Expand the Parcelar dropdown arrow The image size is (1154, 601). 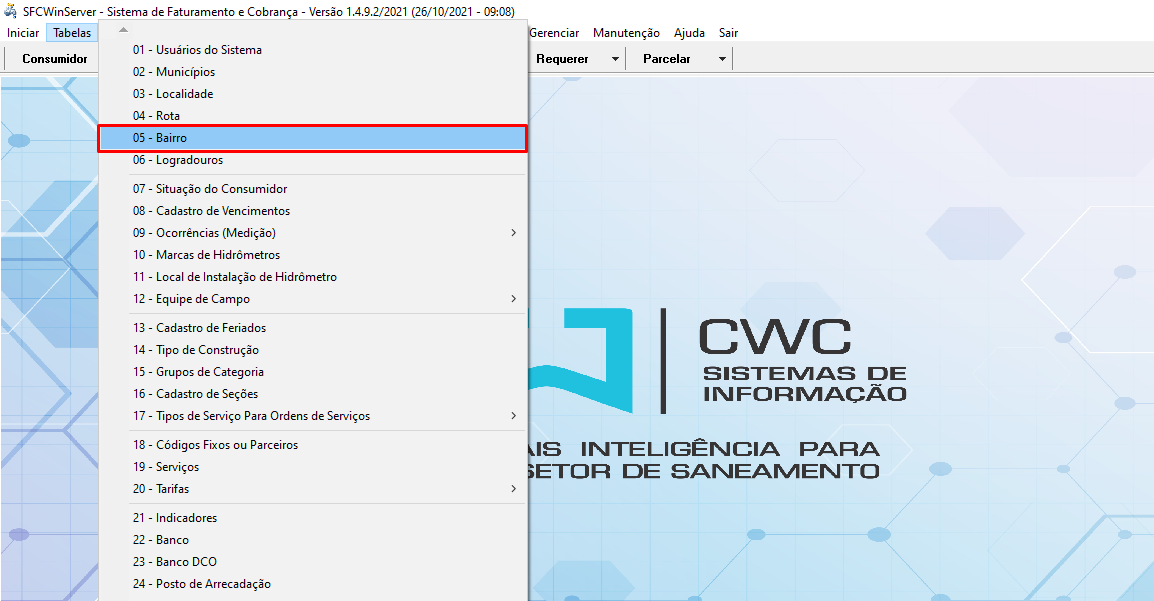click(x=722, y=59)
